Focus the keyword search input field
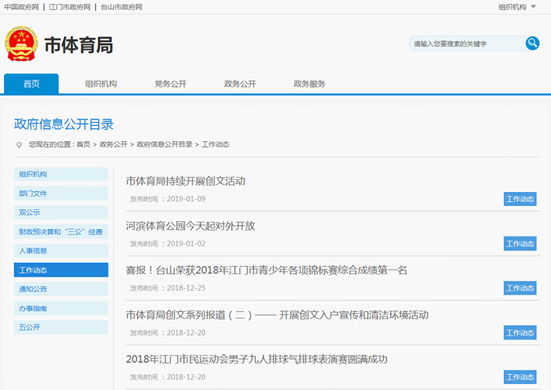 [467, 44]
